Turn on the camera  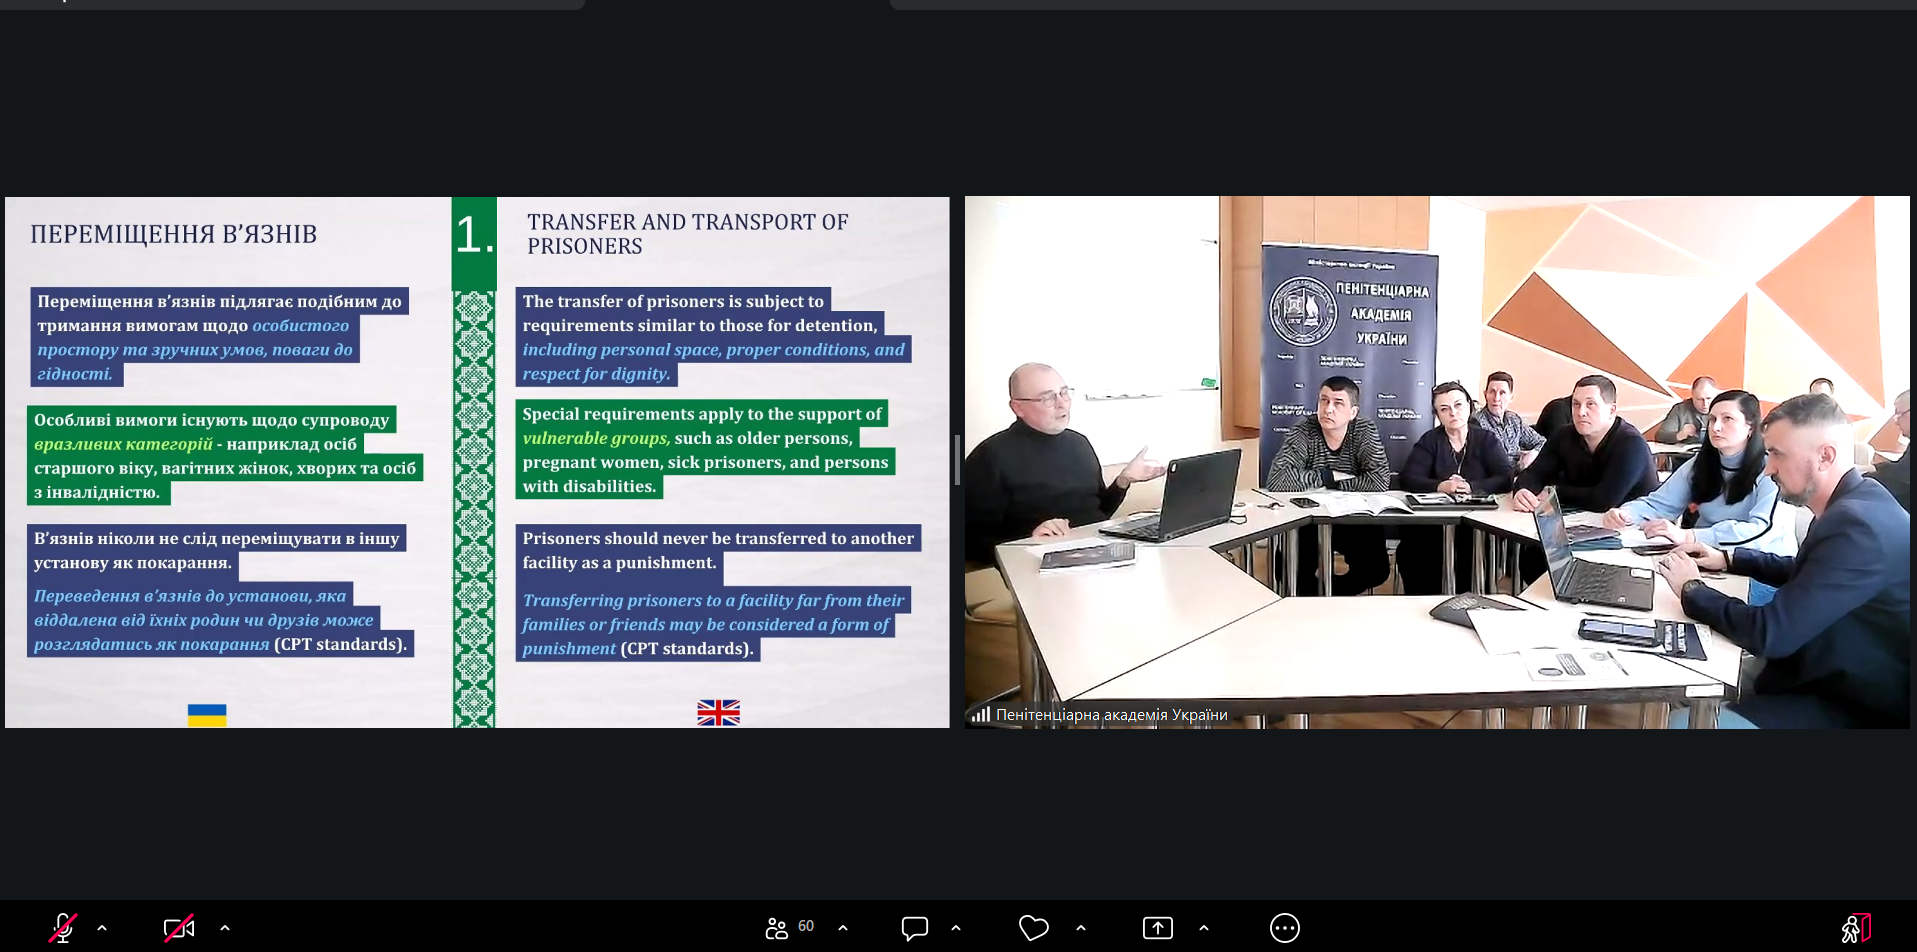click(x=179, y=928)
